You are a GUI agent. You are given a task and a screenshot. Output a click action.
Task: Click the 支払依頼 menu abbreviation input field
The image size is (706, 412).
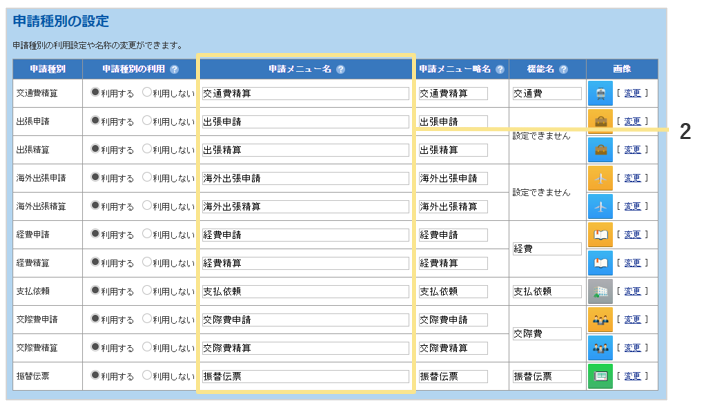pos(452,292)
